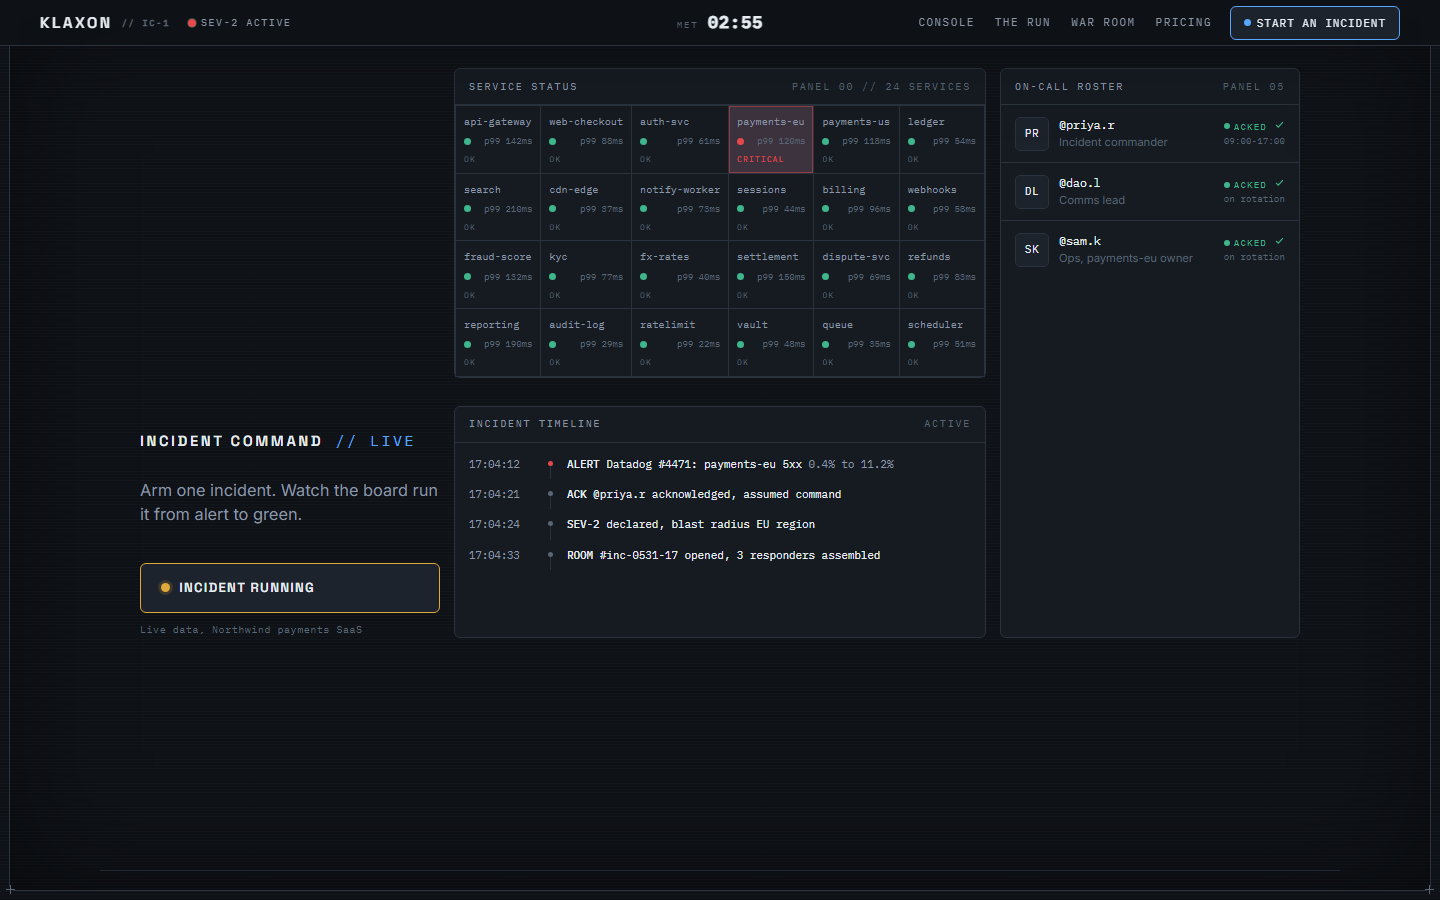Click the KLAXON logo
This screenshot has width=1440, height=900.
click(x=75, y=22)
